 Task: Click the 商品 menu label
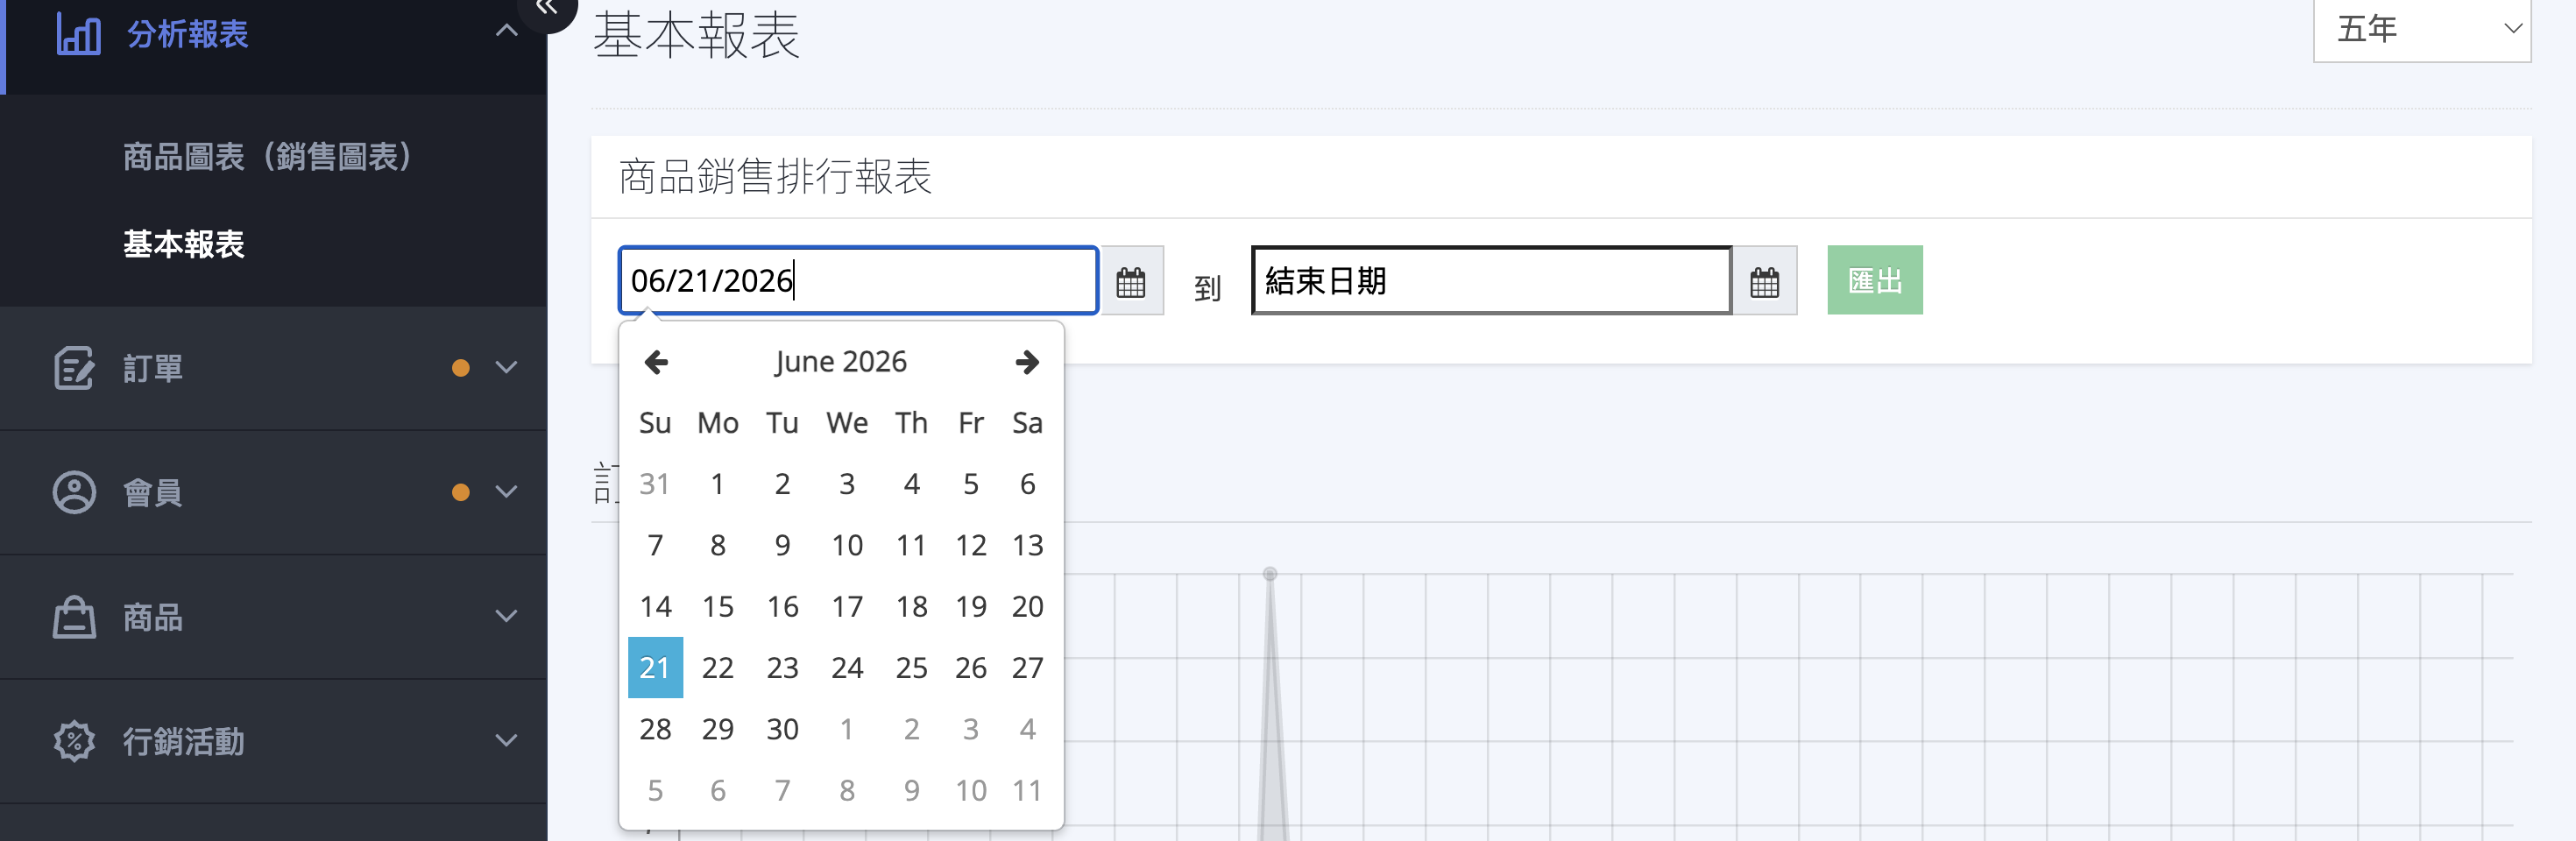[x=153, y=617]
